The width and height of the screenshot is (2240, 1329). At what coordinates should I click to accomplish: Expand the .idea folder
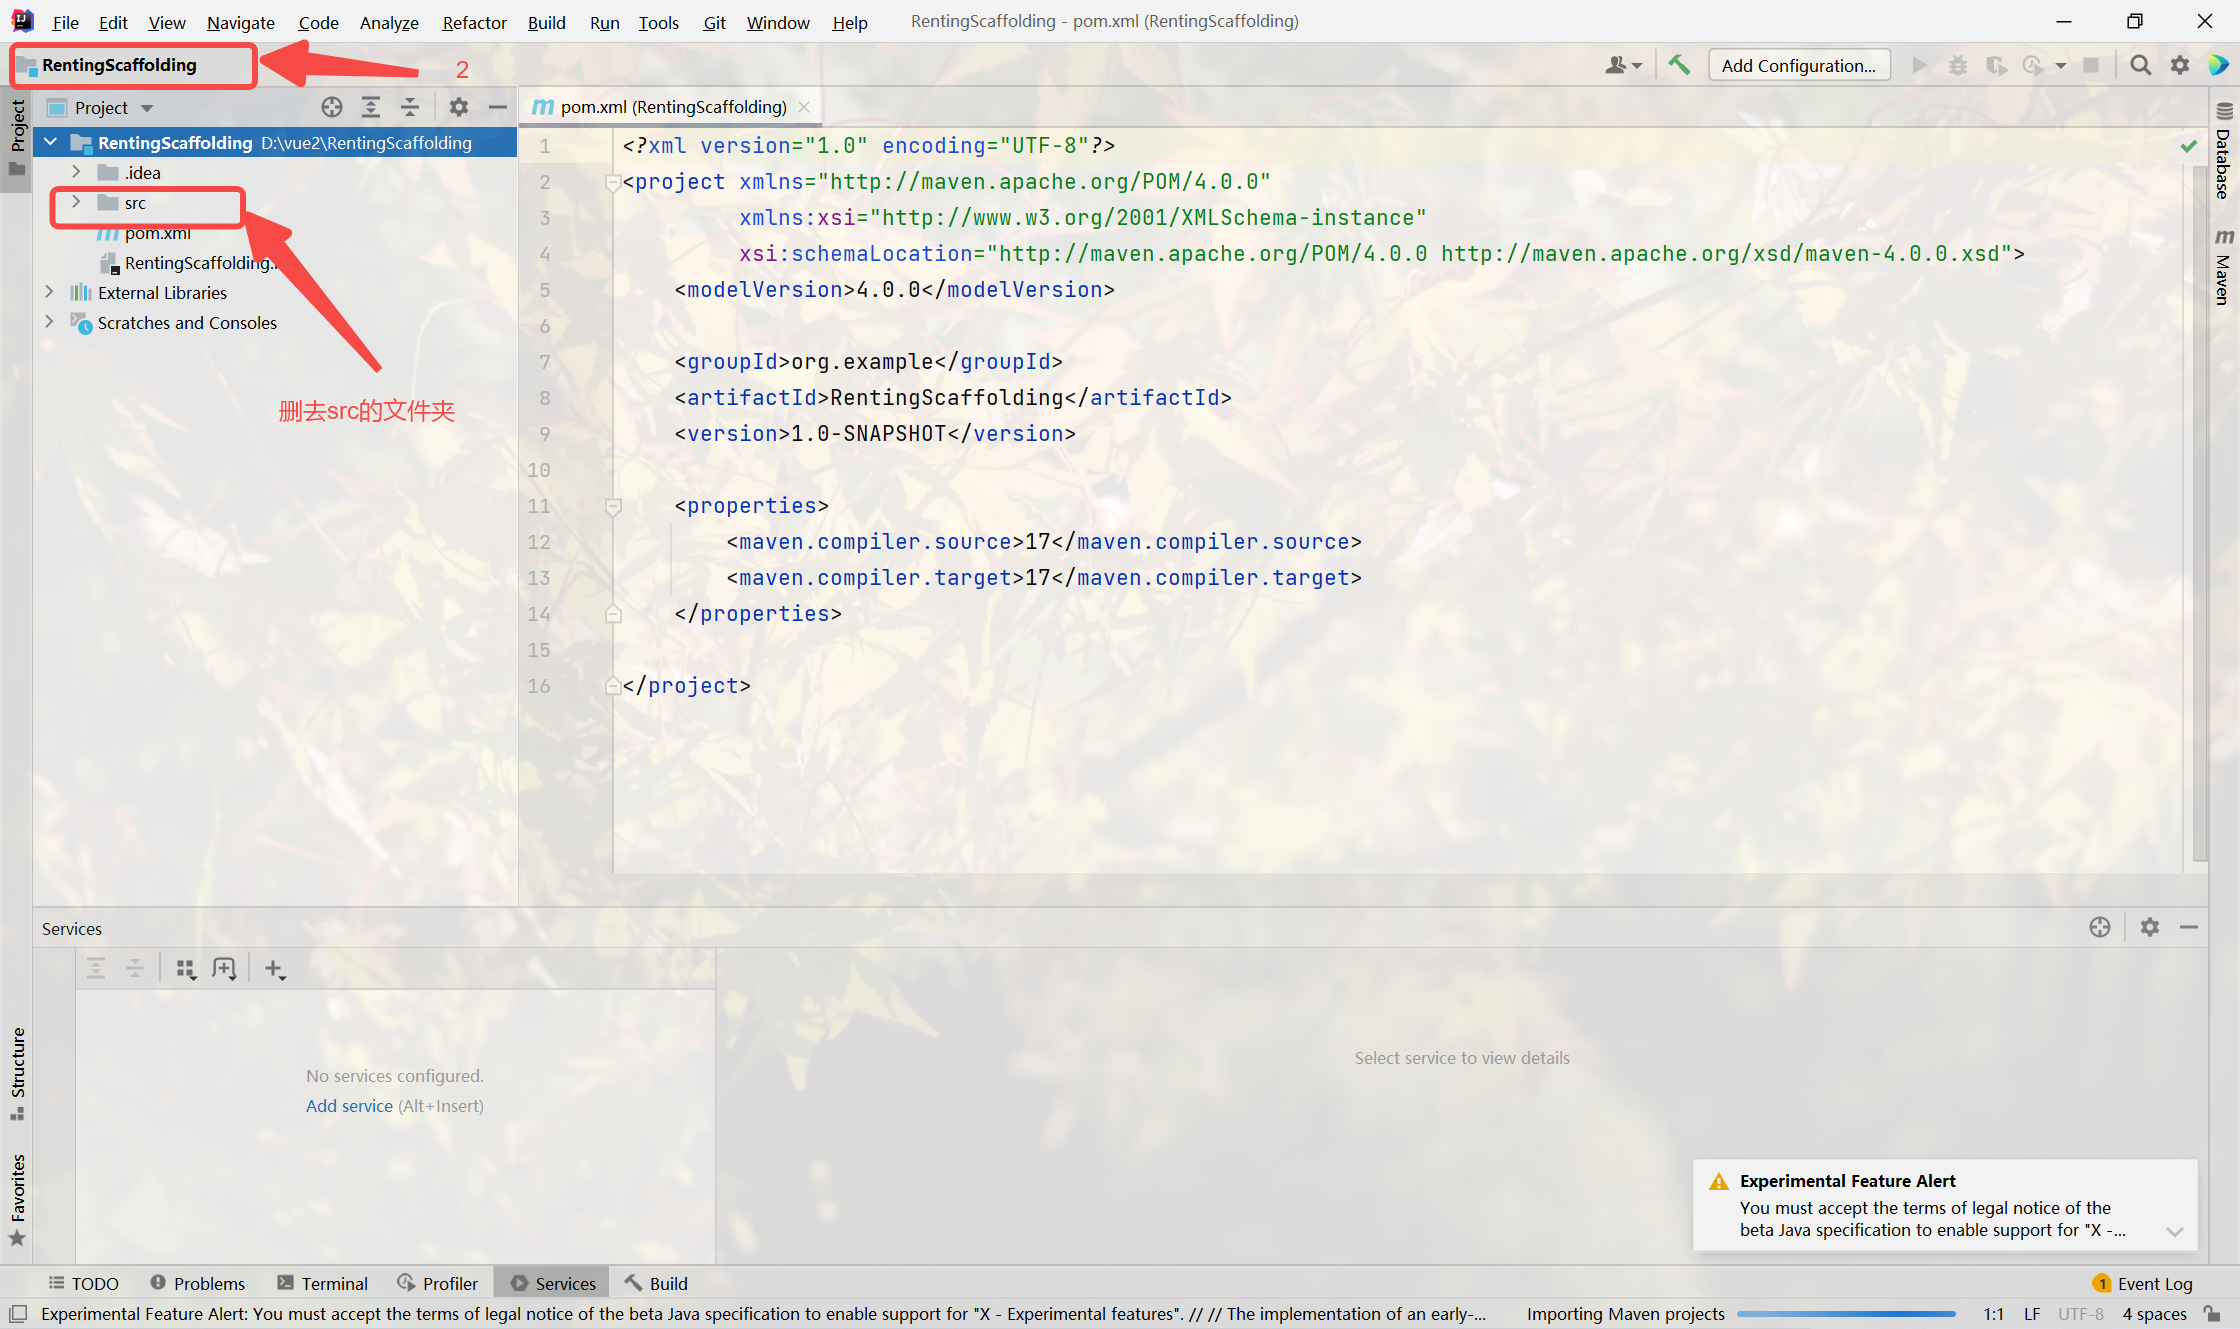(76, 172)
